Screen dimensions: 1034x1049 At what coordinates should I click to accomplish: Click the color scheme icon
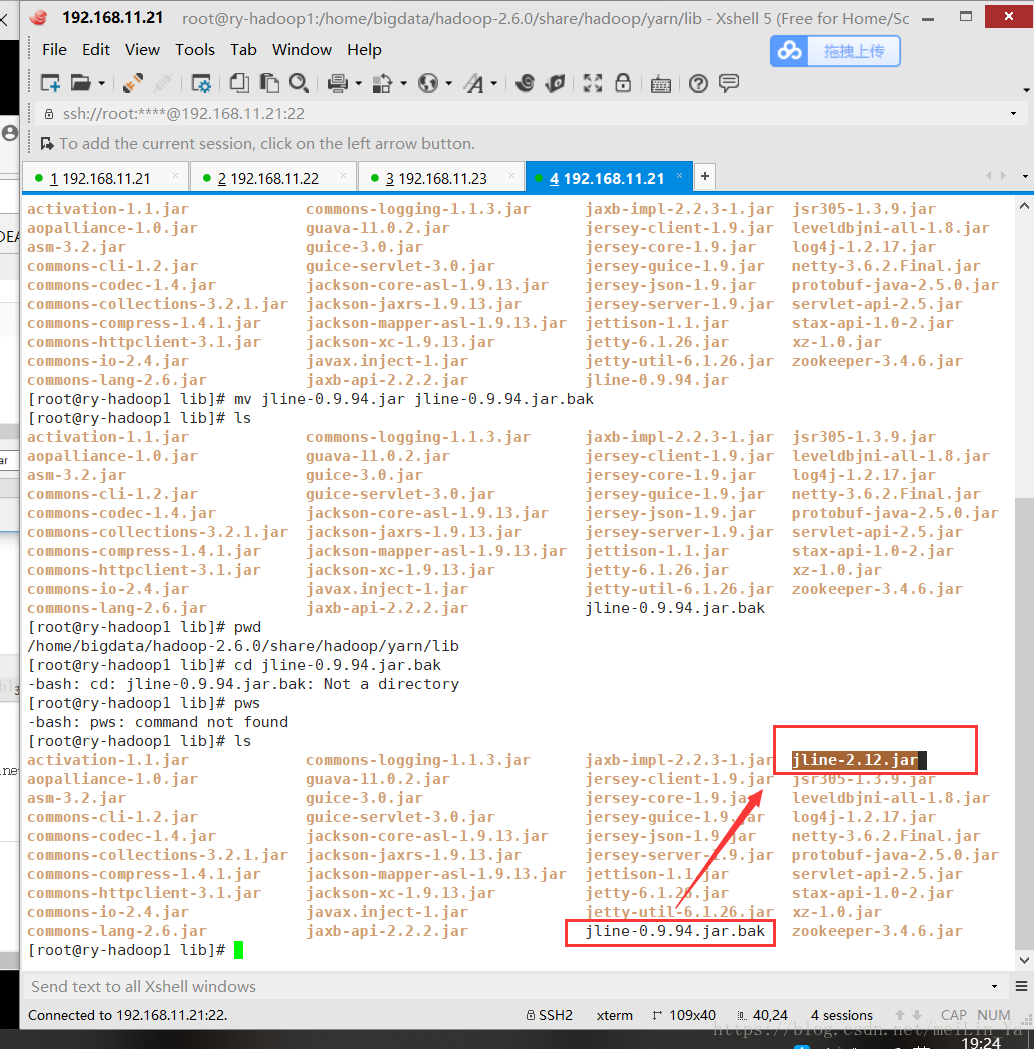[x=383, y=84]
